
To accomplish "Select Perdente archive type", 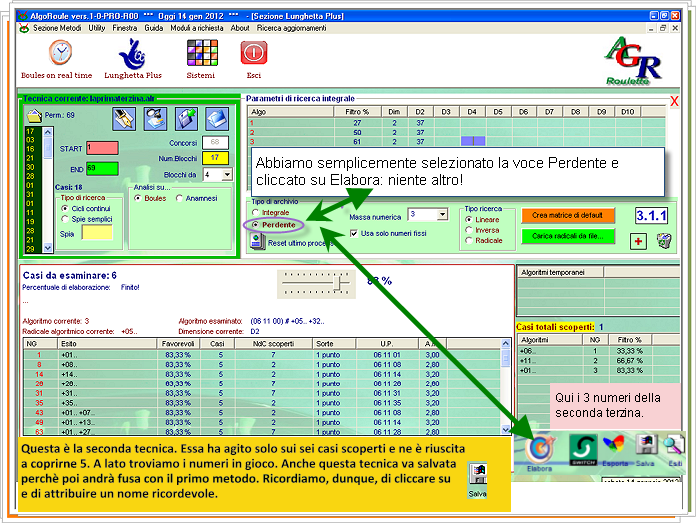I will tap(255, 225).
